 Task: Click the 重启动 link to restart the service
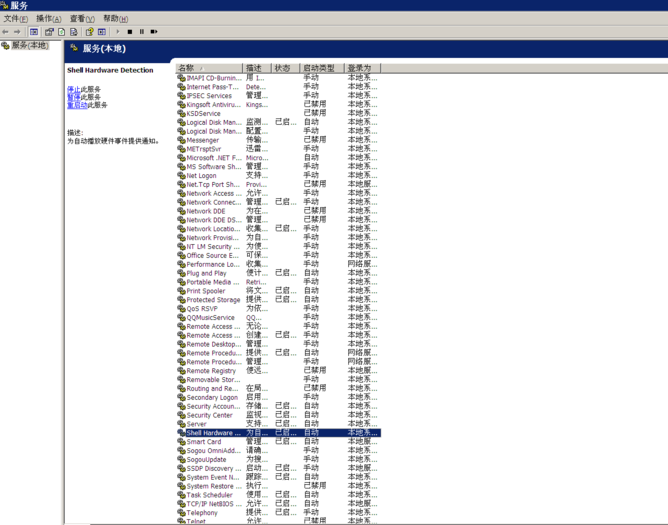[x=75, y=105]
